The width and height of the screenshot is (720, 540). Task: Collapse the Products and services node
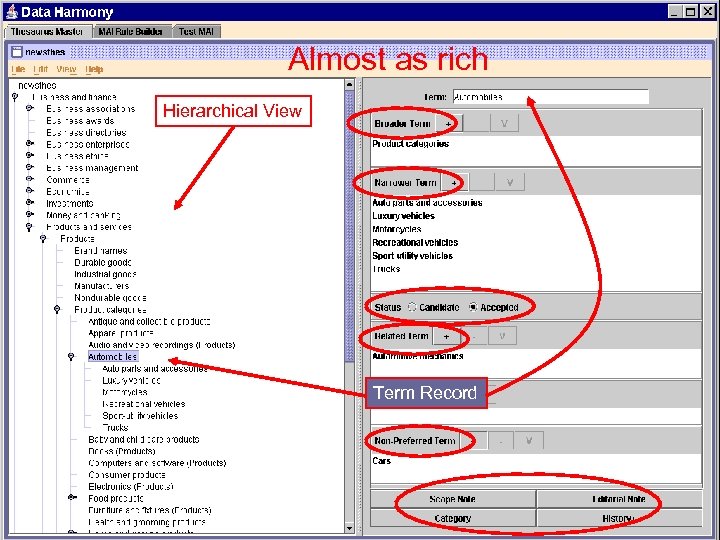pyautogui.click(x=29, y=227)
